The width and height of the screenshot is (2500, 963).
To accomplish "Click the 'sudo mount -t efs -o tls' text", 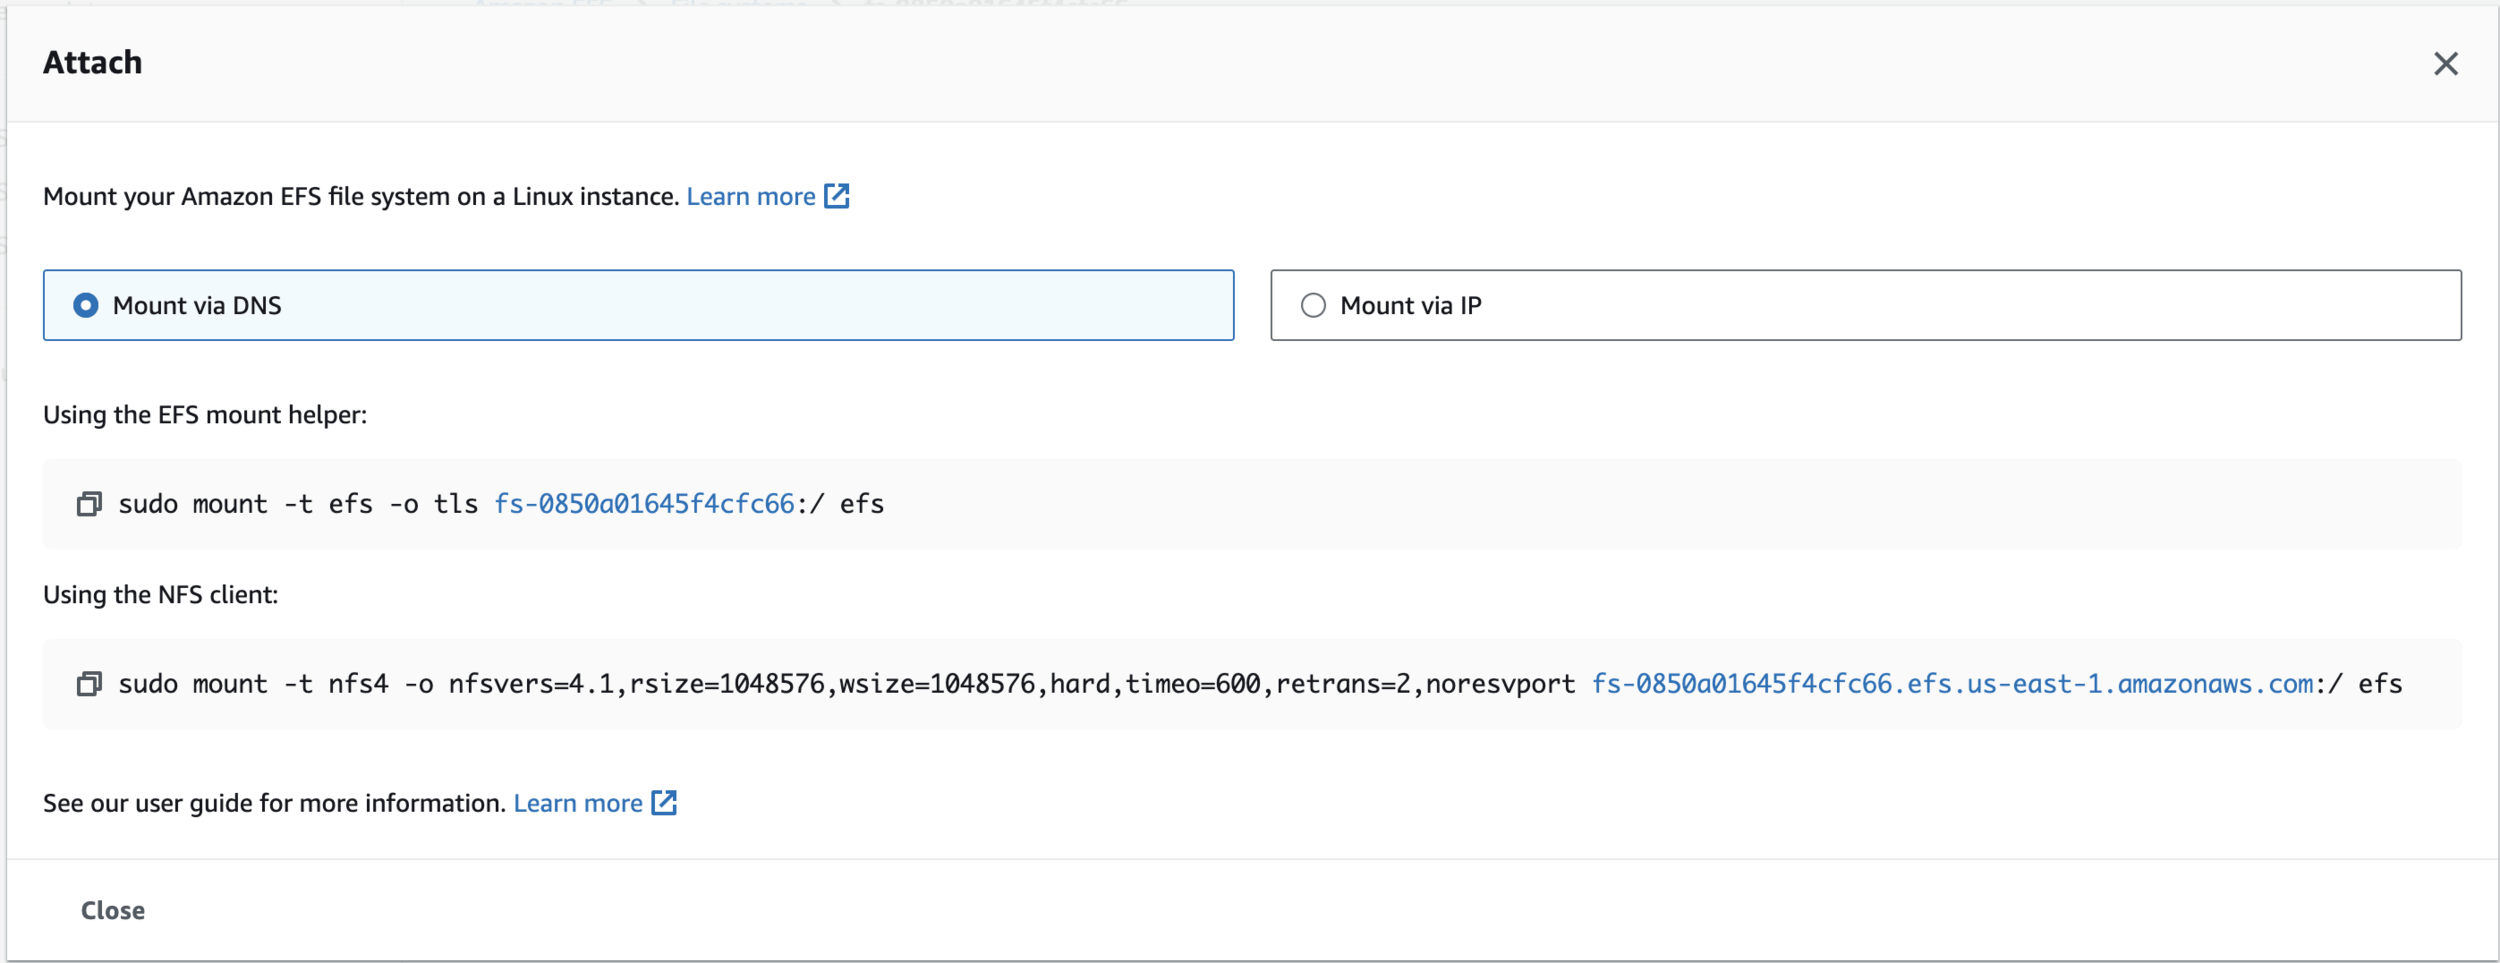I will 298,504.
